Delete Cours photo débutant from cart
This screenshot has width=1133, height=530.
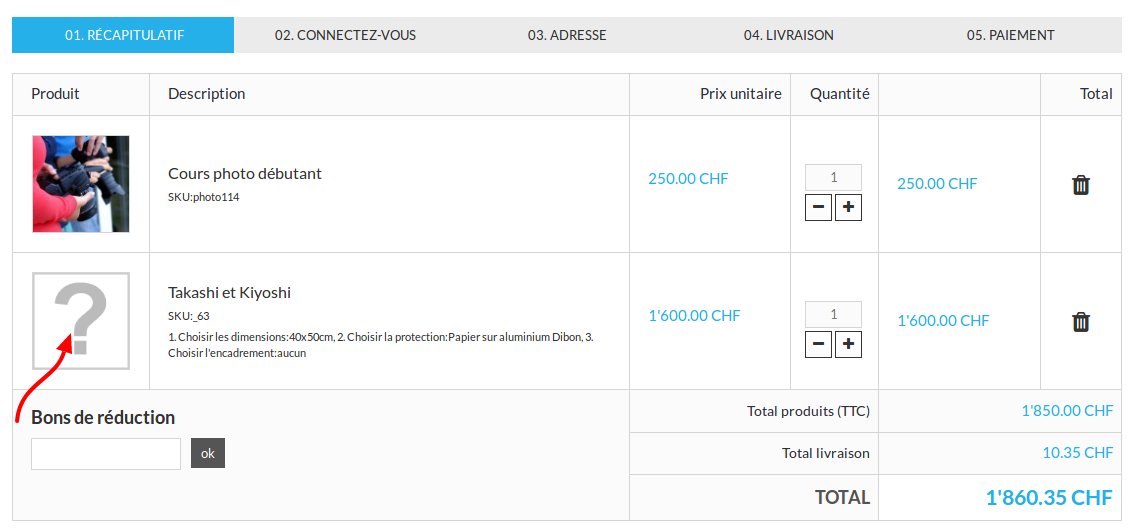pyautogui.click(x=1080, y=185)
